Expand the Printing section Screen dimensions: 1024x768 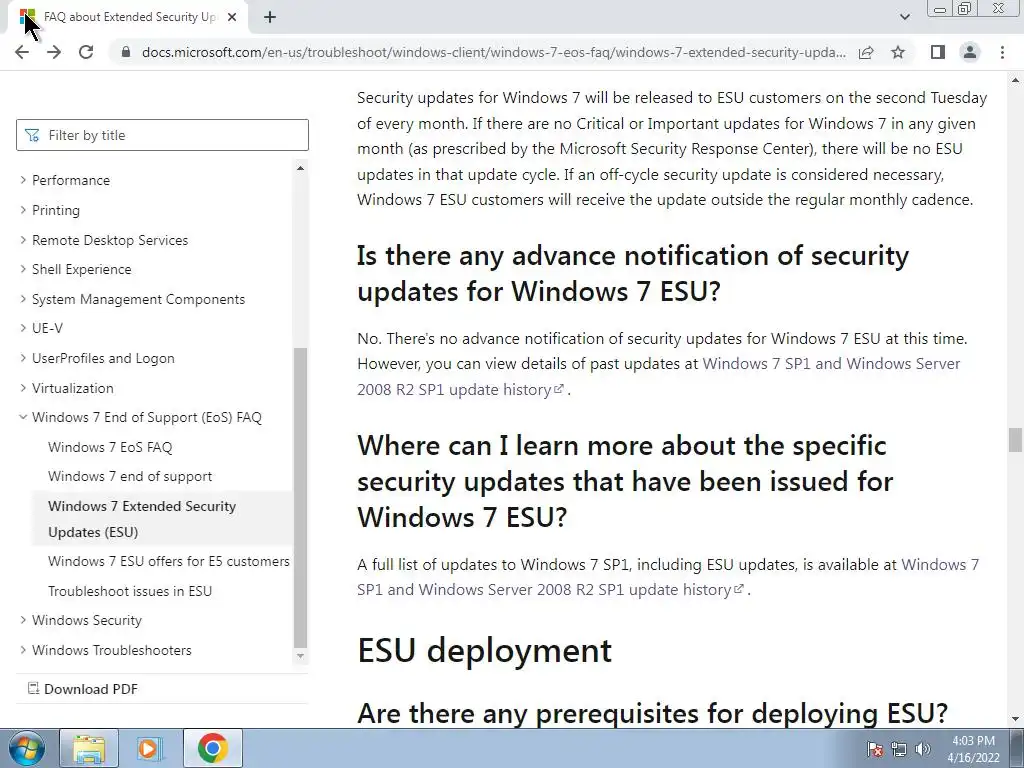(x=50, y=210)
